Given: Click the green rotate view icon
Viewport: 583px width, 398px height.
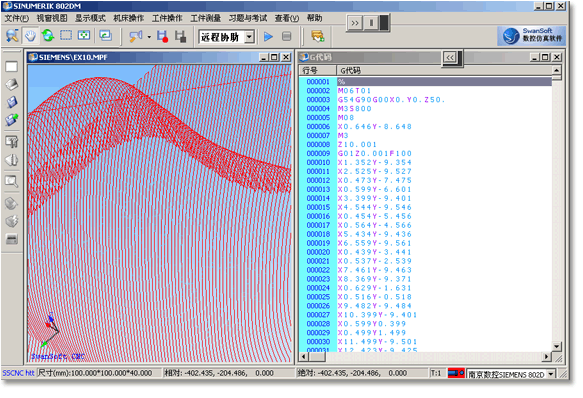Looking at the screenshot, I should point(48,36).
